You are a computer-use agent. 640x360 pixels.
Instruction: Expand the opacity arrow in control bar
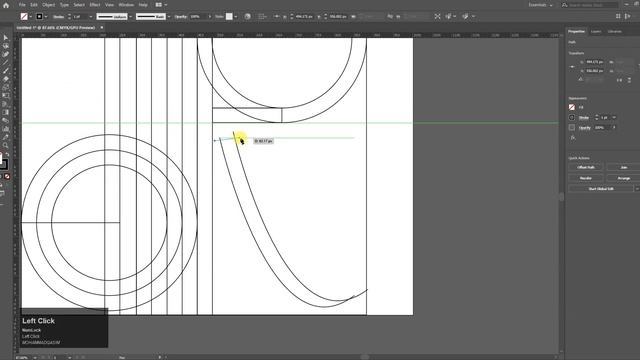point(210,17)
